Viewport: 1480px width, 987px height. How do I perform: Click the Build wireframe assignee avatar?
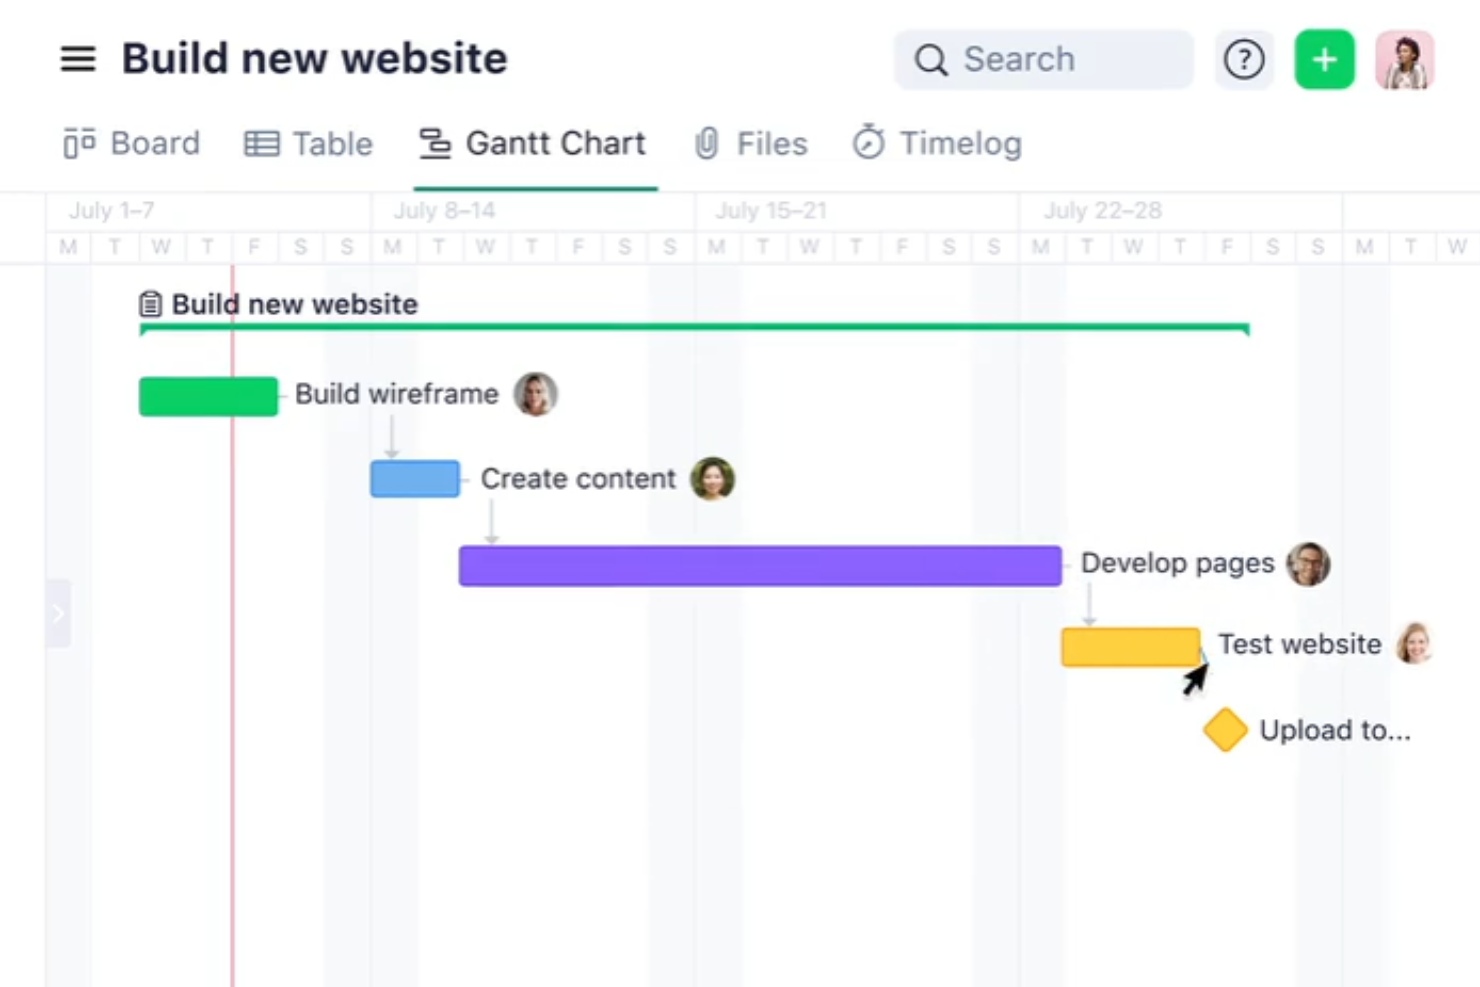pos(536,394)
